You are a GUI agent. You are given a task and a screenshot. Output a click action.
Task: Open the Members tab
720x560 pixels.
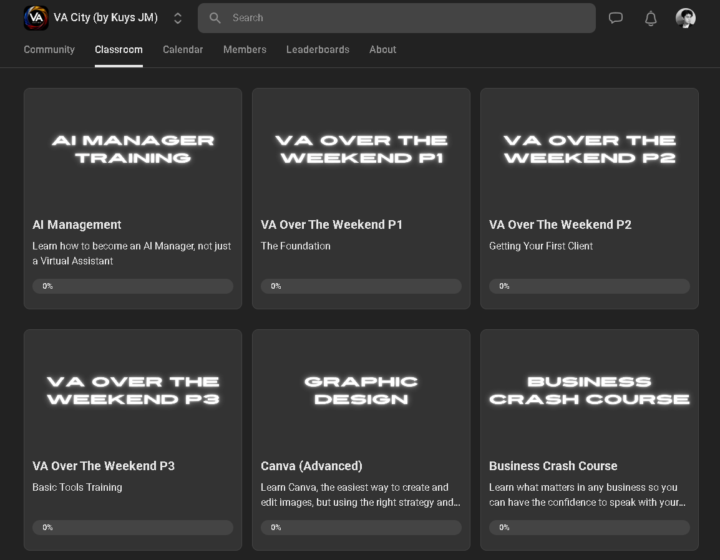point(245,50)
